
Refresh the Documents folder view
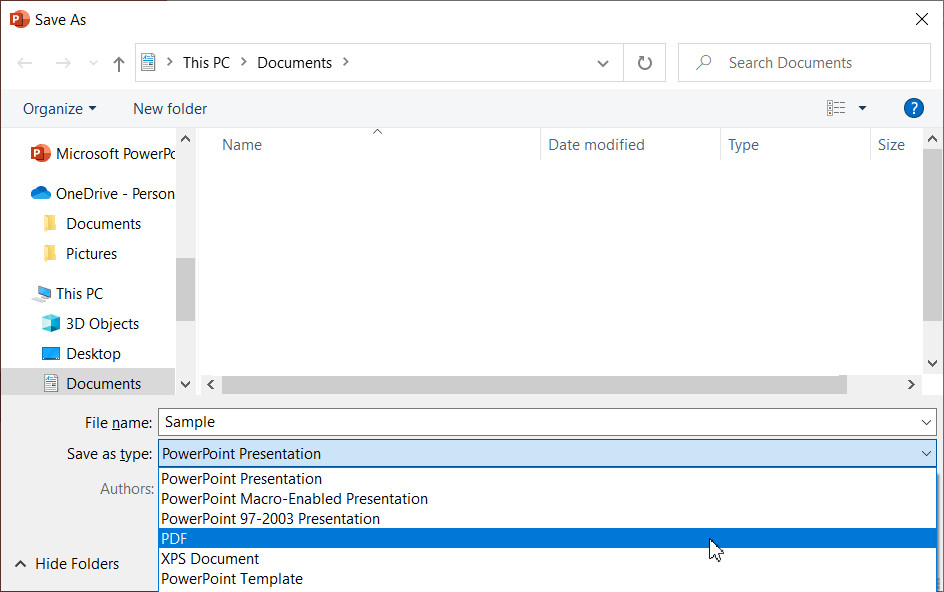pyautogui.click(x=645, y=63)
